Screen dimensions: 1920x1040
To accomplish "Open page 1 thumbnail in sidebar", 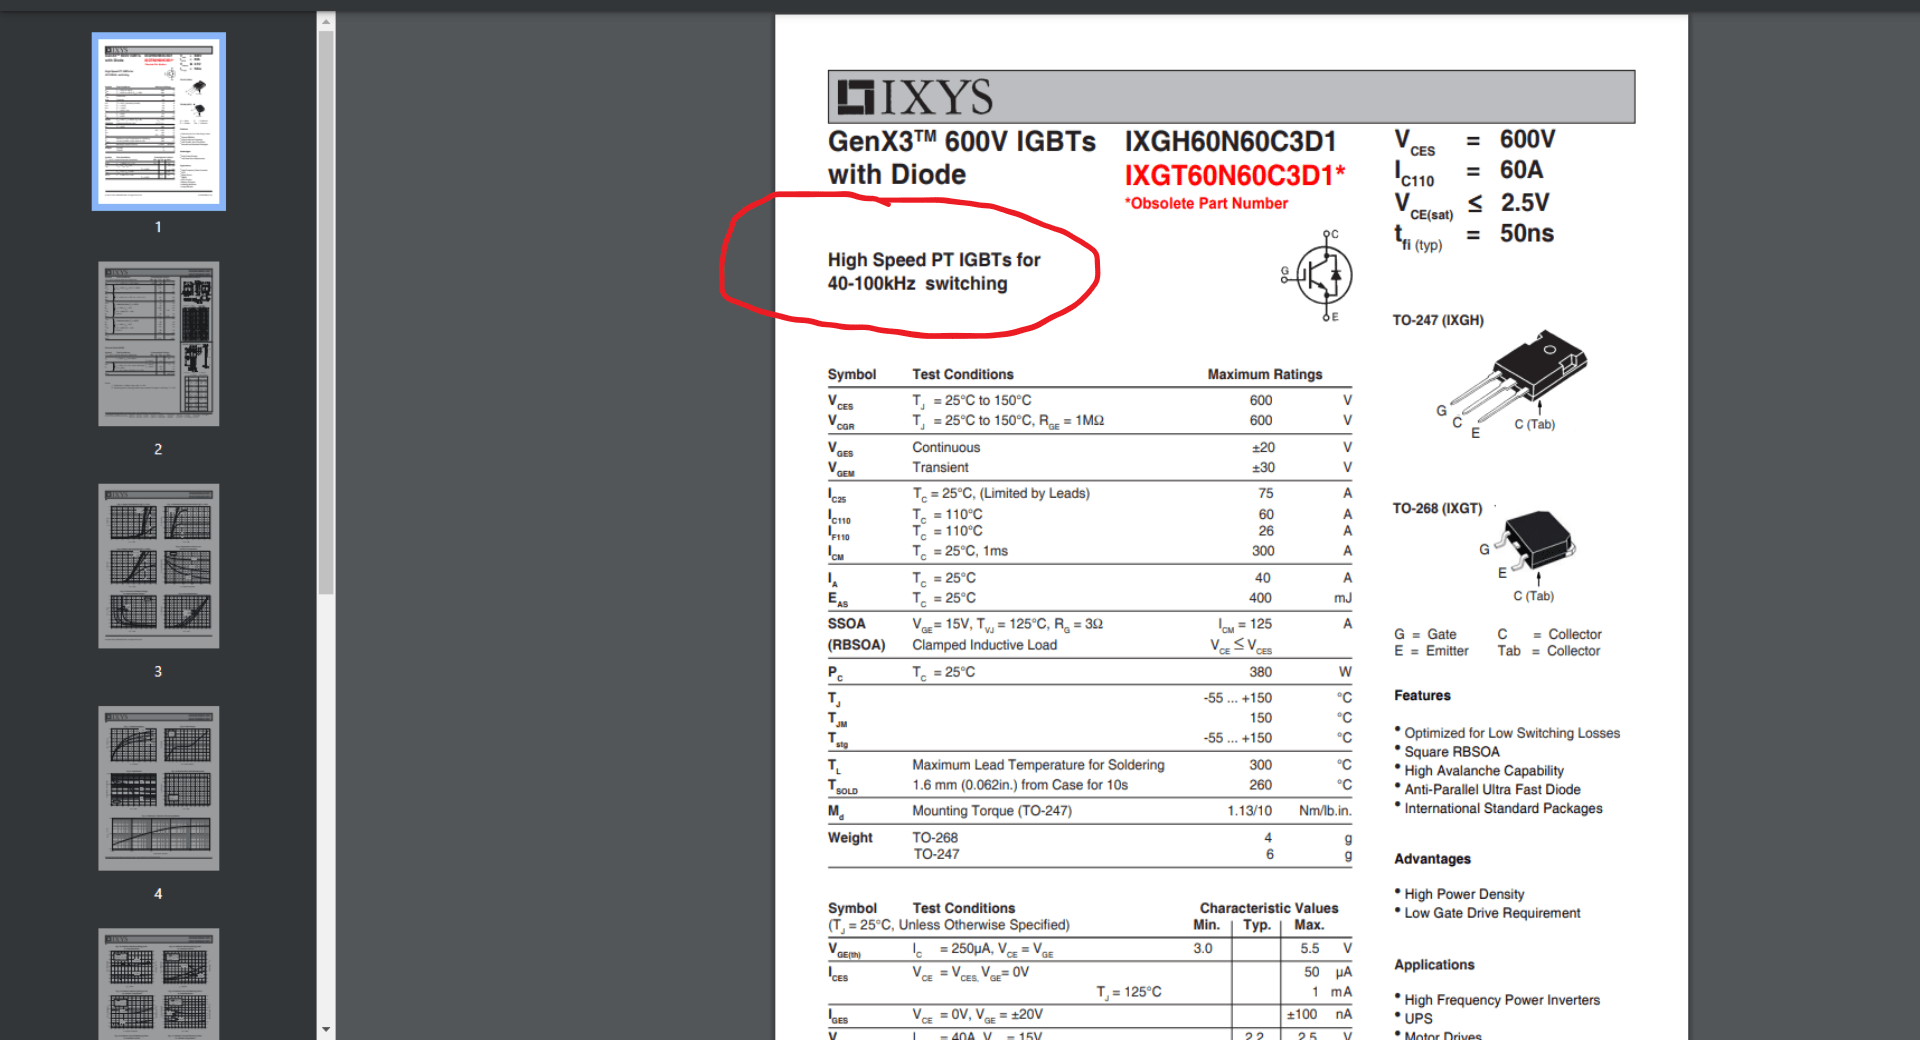I will (159, 121).
